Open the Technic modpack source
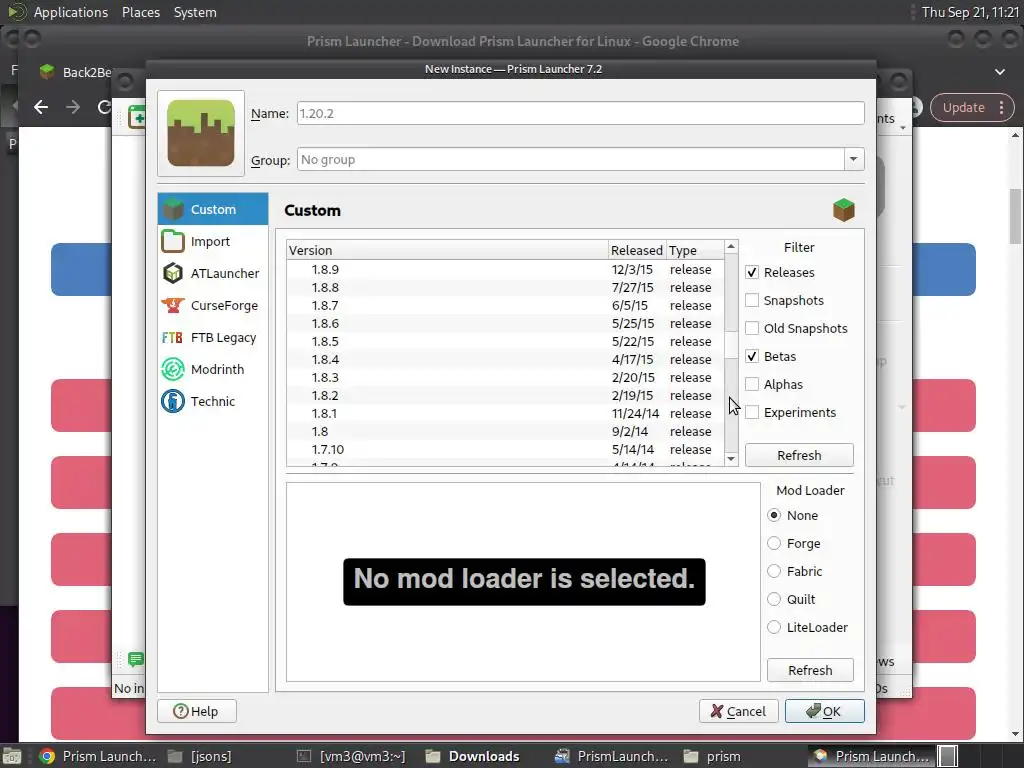This screenshot has height=768, width=1024. 213,401
